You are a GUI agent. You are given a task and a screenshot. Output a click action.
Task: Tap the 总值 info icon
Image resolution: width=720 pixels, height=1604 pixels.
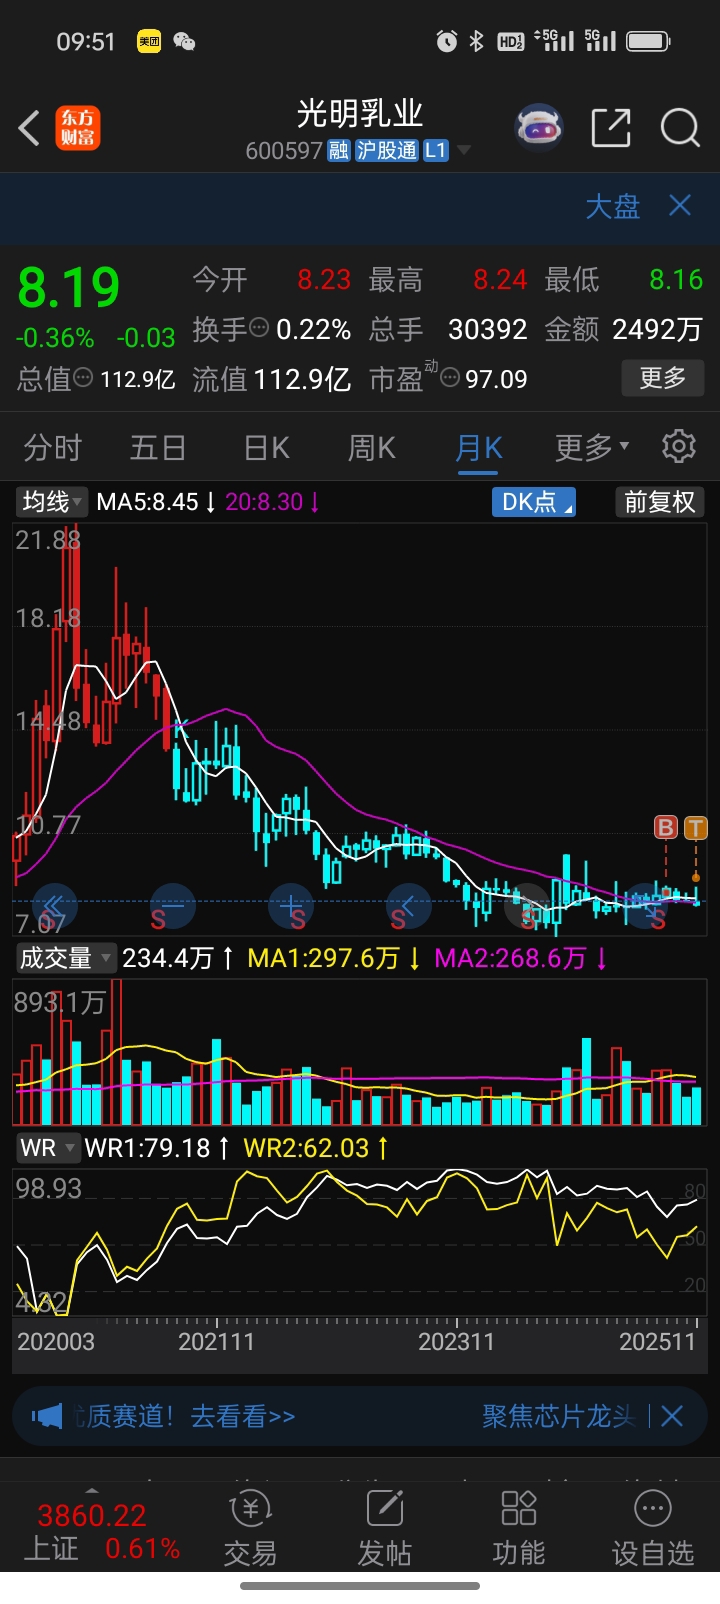click(84, 378)
